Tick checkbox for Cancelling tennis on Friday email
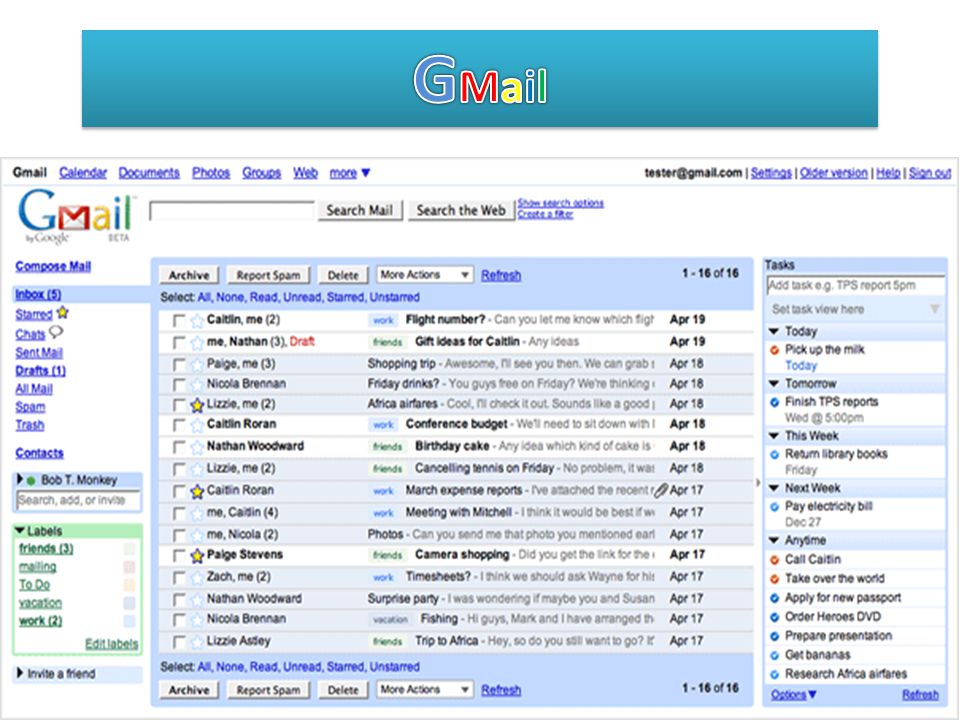 point(179,470)
